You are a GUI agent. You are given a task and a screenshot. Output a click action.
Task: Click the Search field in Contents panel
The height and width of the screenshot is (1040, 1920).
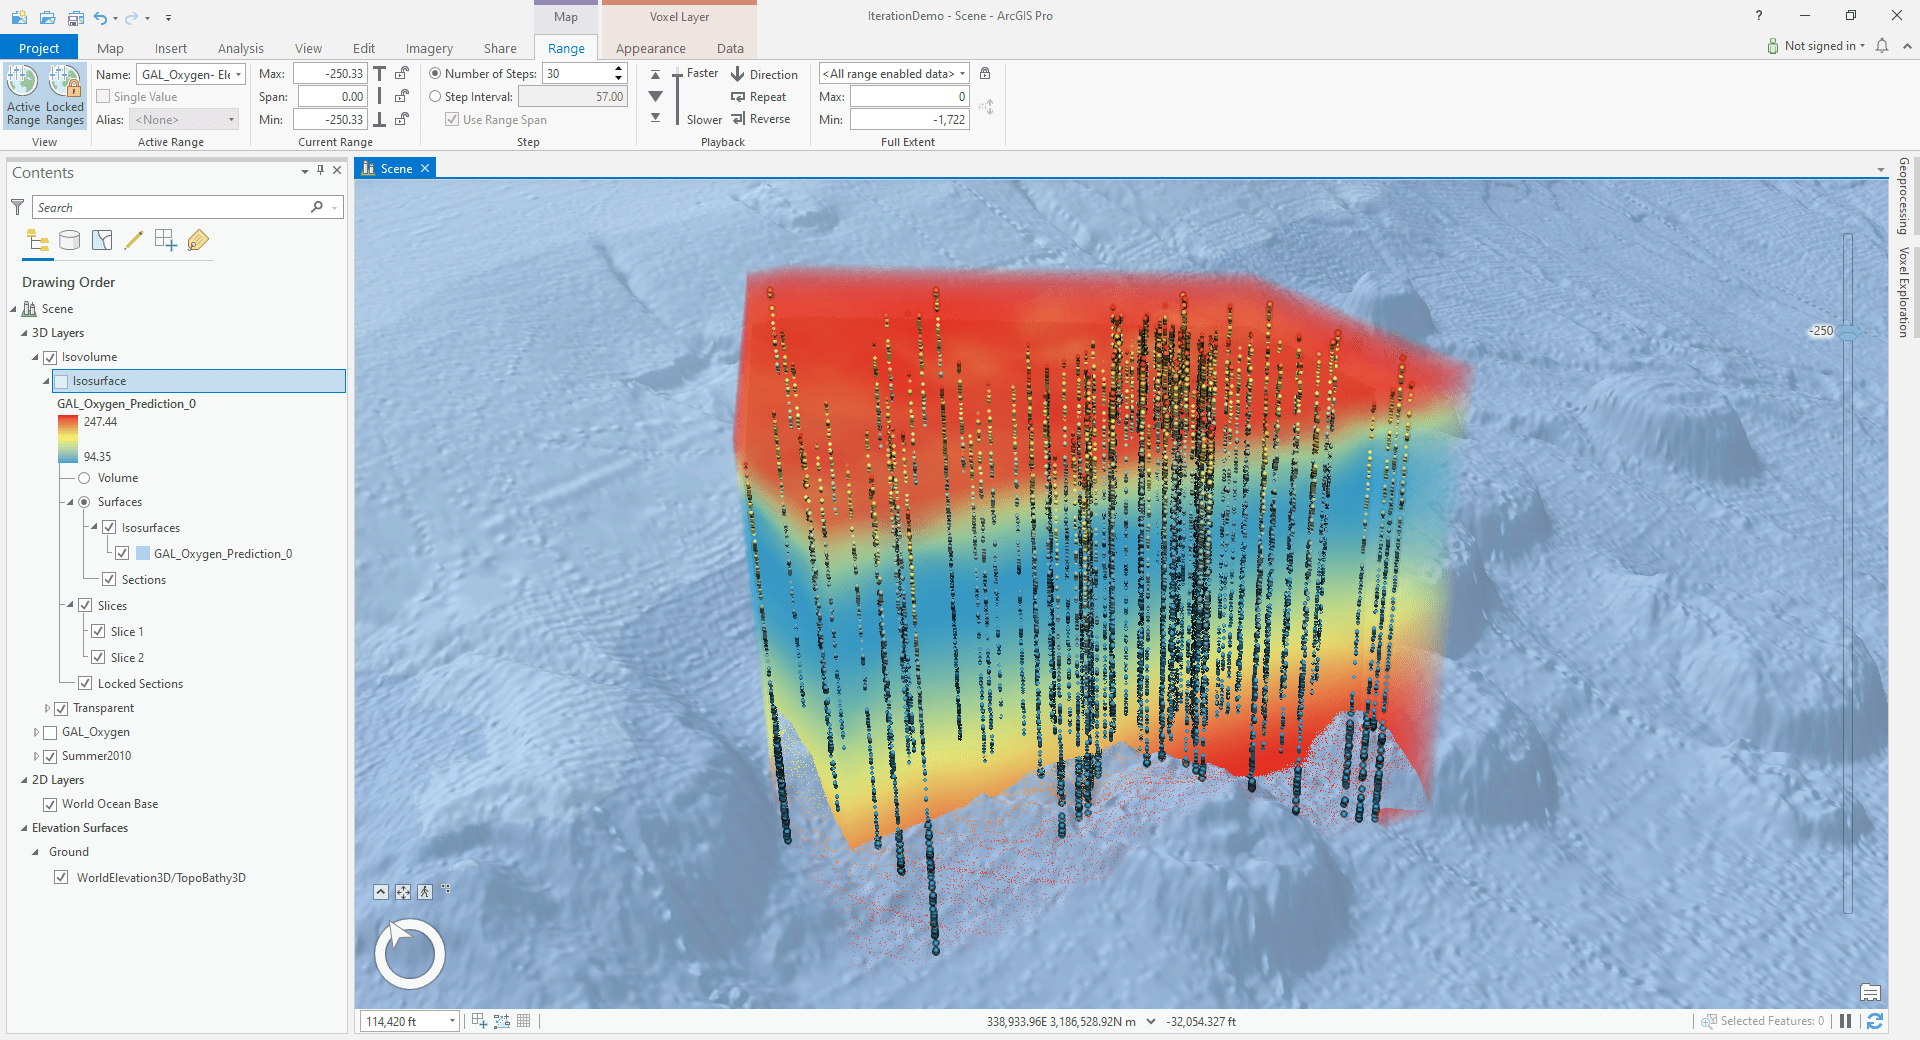click(x=170, y=207)
